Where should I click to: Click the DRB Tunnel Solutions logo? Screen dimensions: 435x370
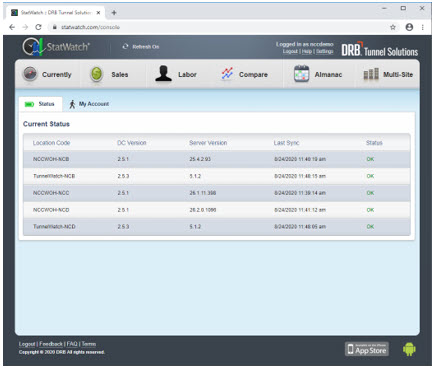tap(380, 50)
